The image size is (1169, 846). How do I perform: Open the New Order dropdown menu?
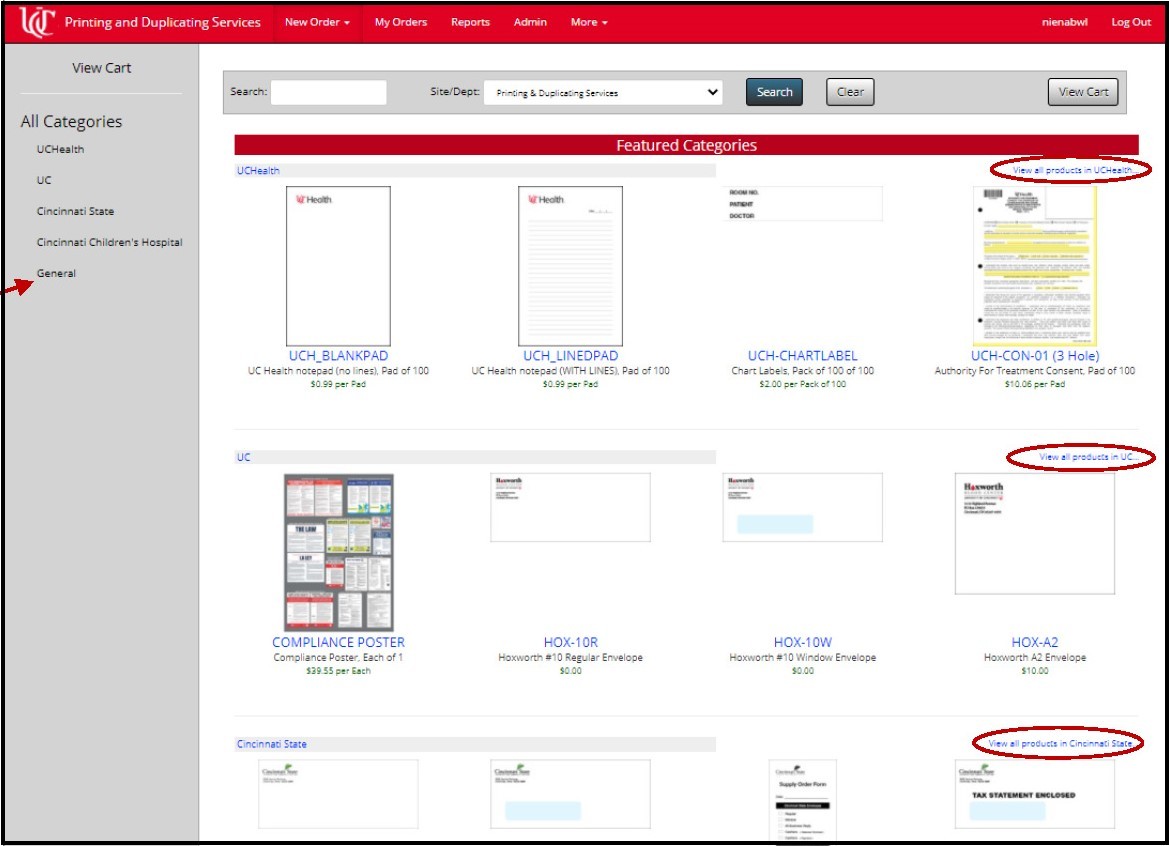click(314, 21)
